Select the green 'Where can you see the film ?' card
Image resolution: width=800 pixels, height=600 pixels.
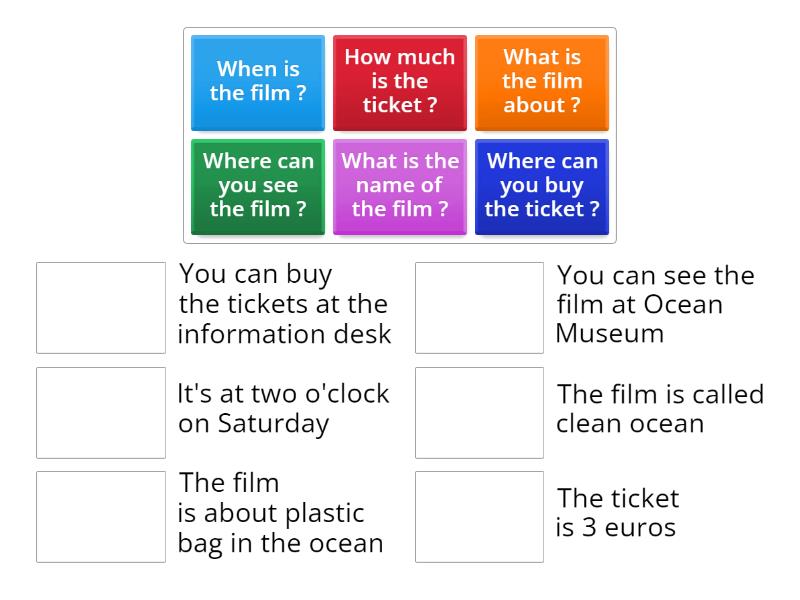point(257,186)
